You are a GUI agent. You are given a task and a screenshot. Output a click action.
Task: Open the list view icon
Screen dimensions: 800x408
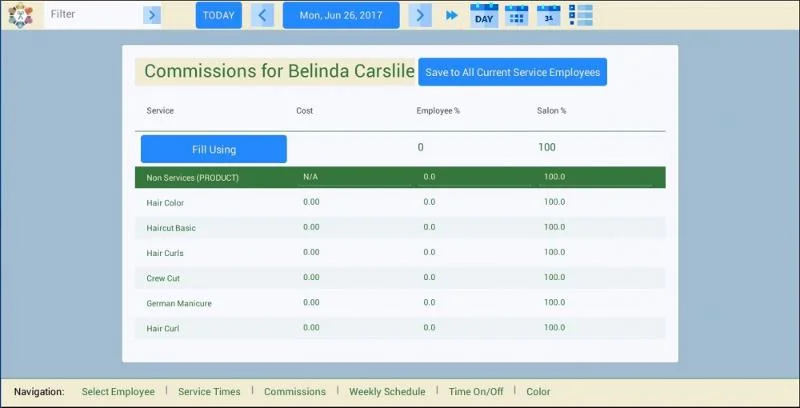tap(581, 15)
